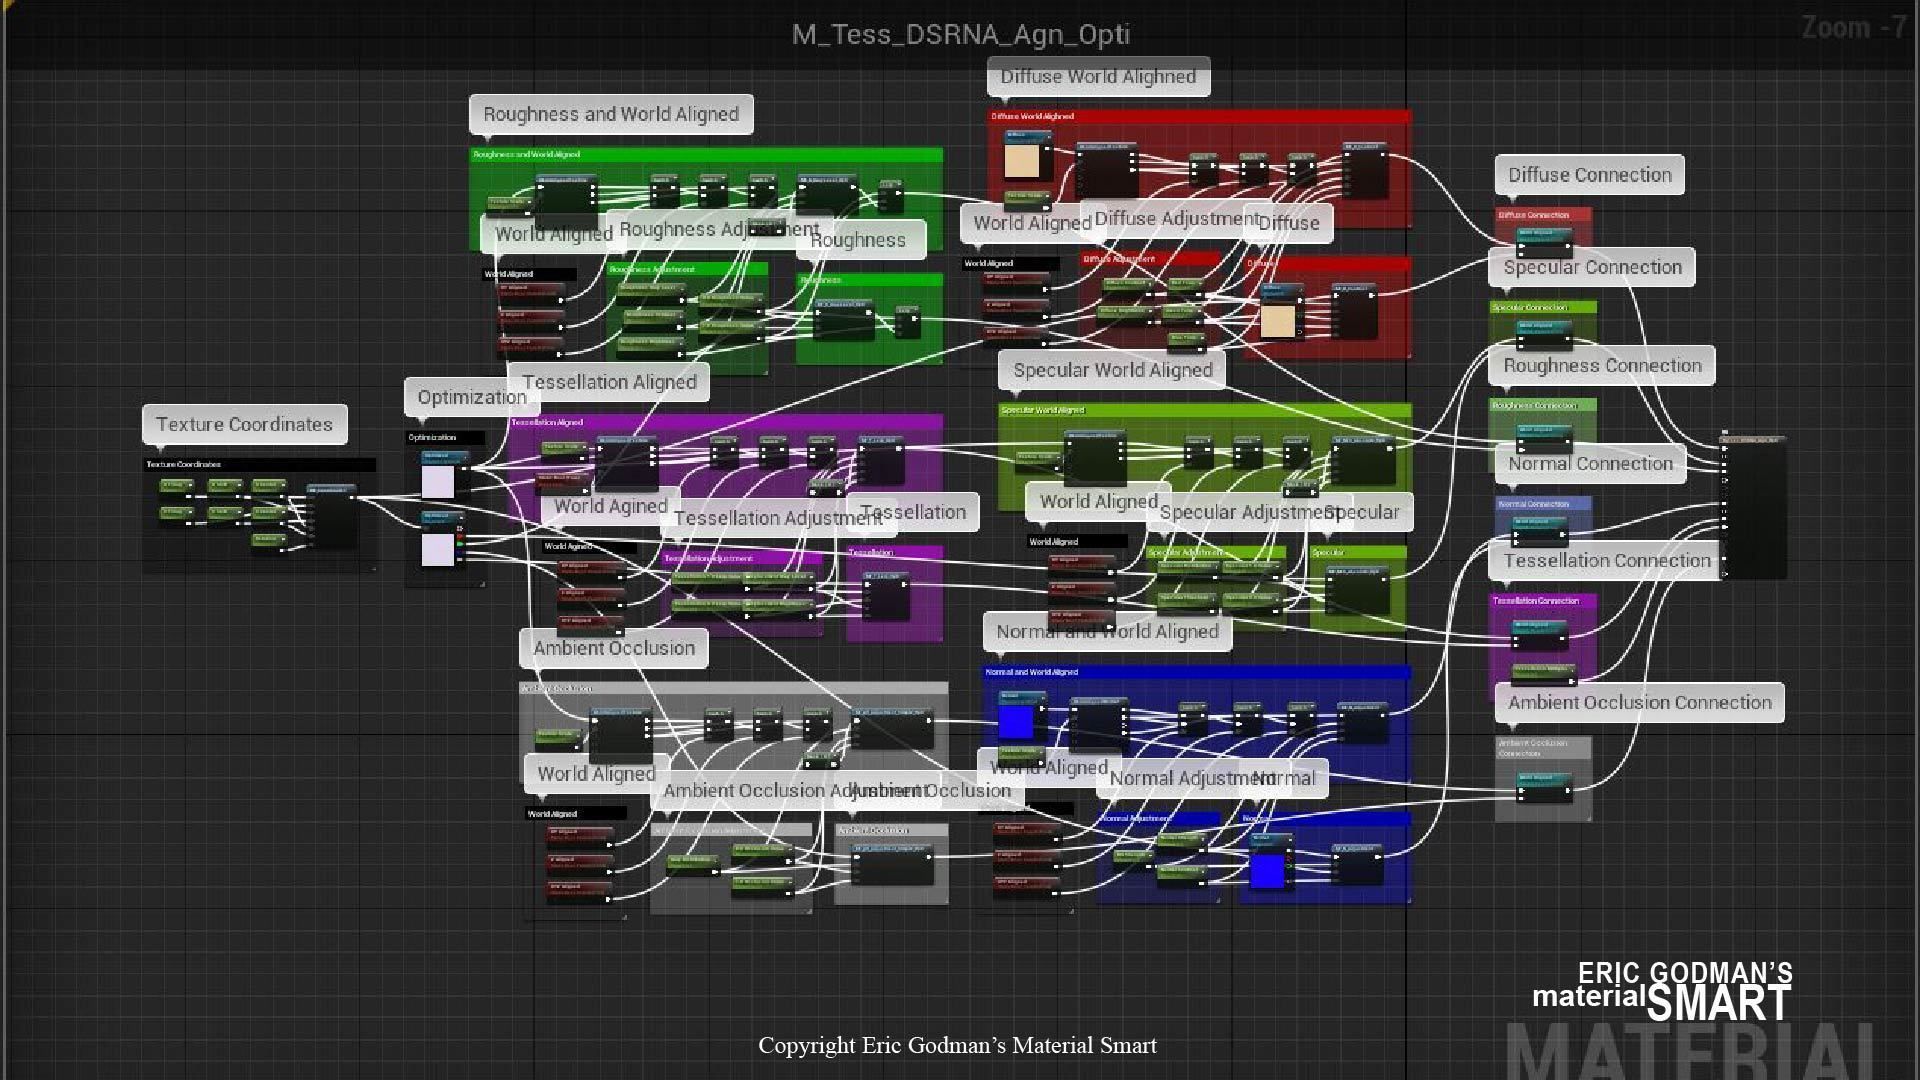The image size is (1920, 1080).
Task: Select blue texture preview in lower Normal box
Action: (1267, 870)
